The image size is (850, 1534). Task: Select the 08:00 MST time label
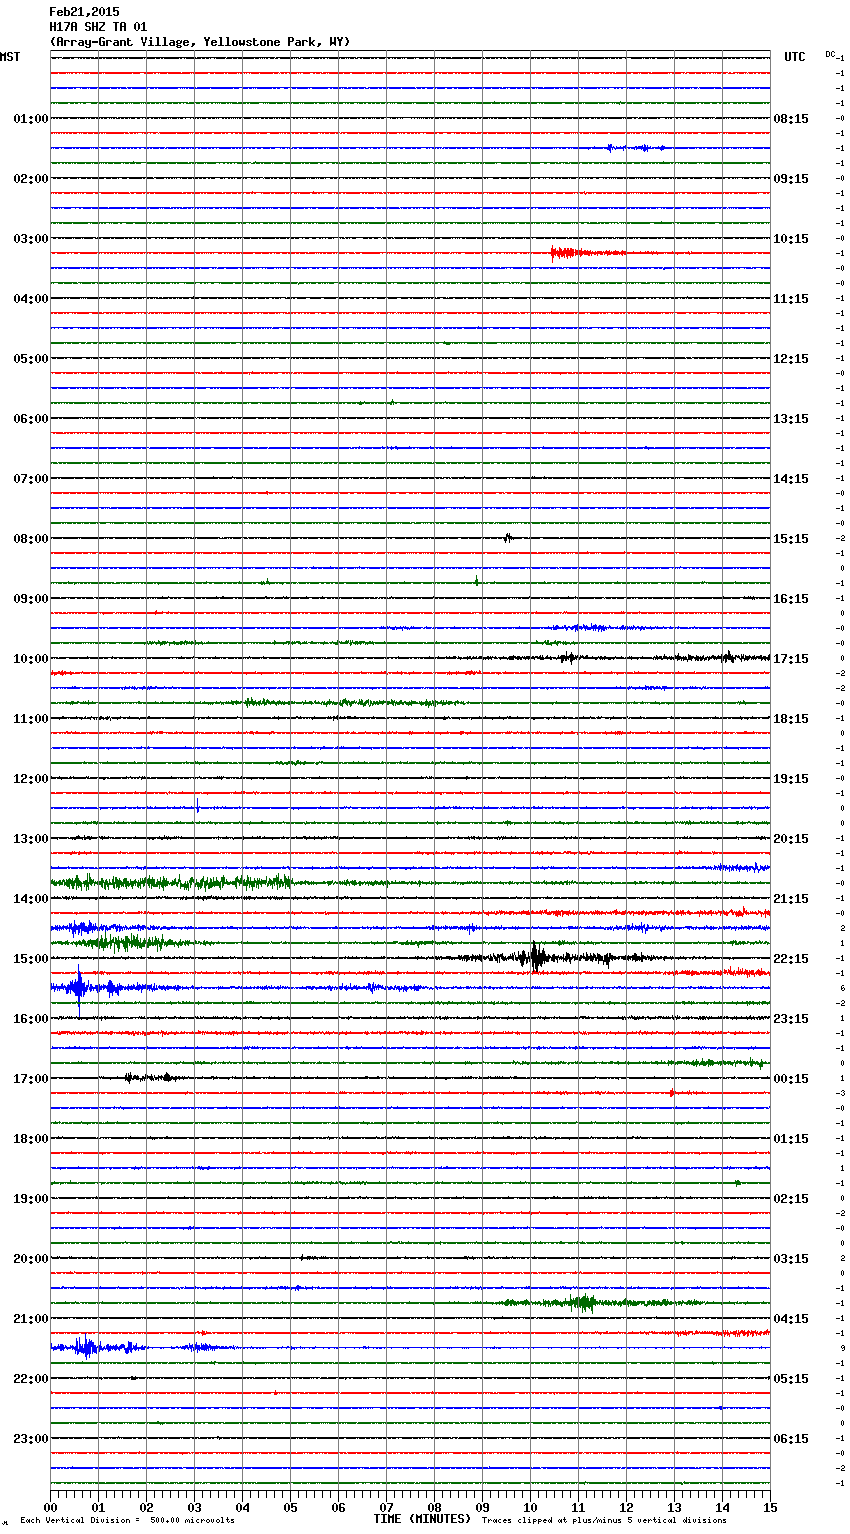point(31,539)
